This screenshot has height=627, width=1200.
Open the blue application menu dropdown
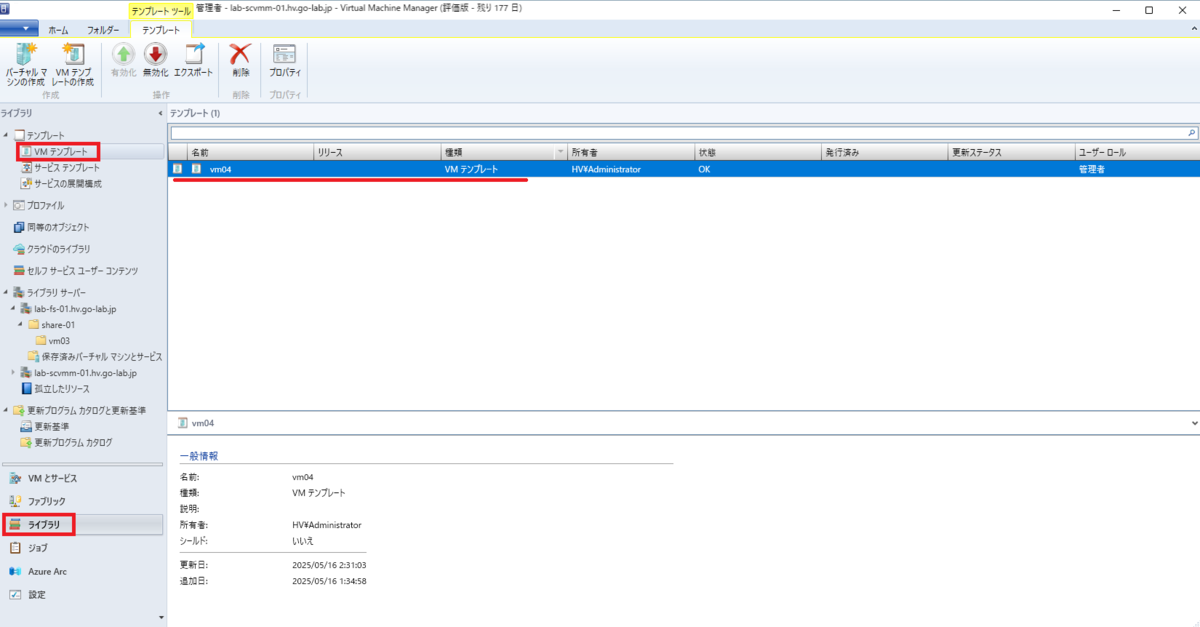(19, 29)
